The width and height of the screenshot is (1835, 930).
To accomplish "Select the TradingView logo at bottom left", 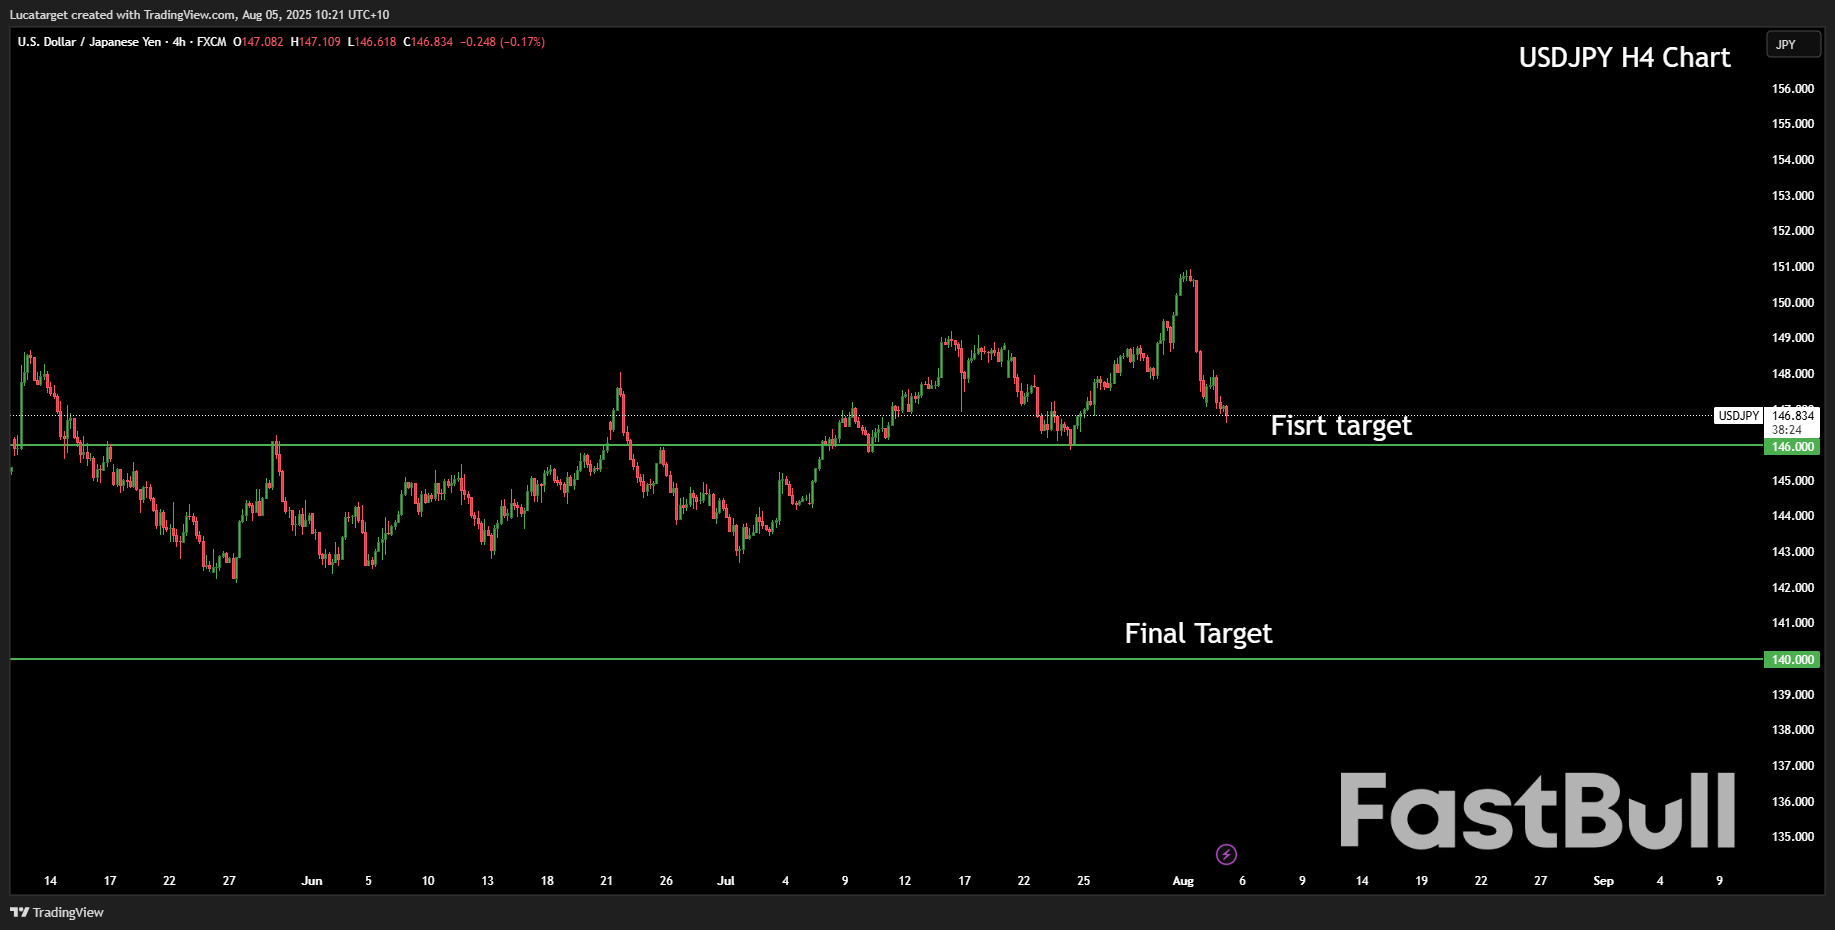I will point(57,912).
